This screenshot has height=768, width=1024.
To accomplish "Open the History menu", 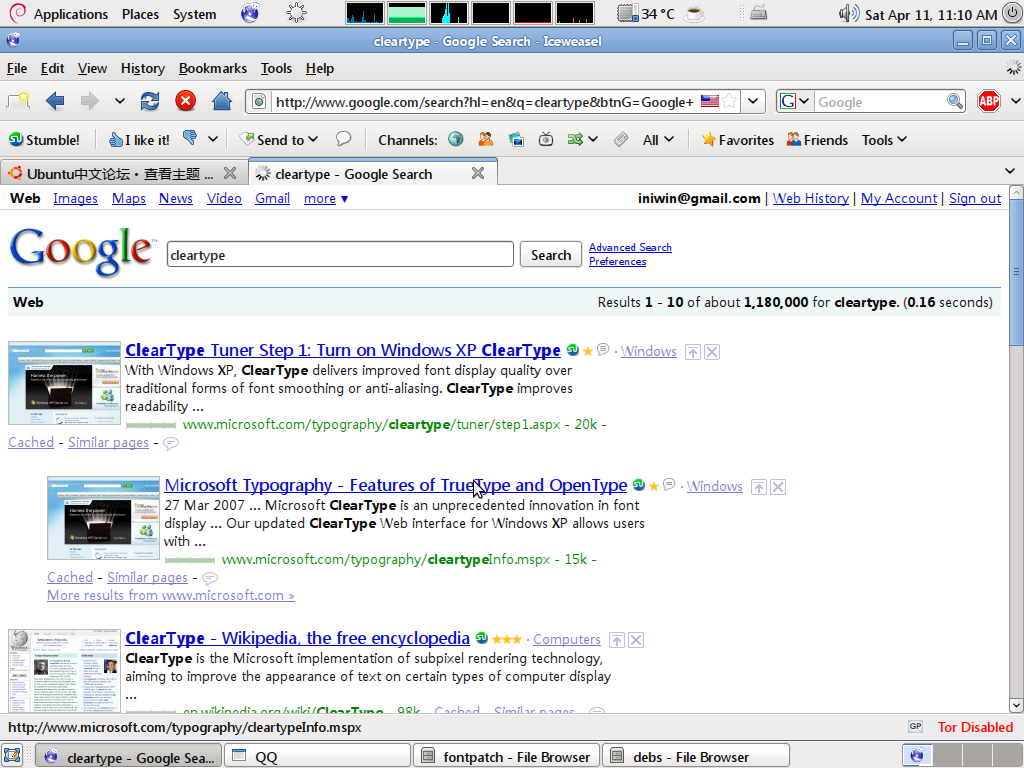I will click(142, 69).
